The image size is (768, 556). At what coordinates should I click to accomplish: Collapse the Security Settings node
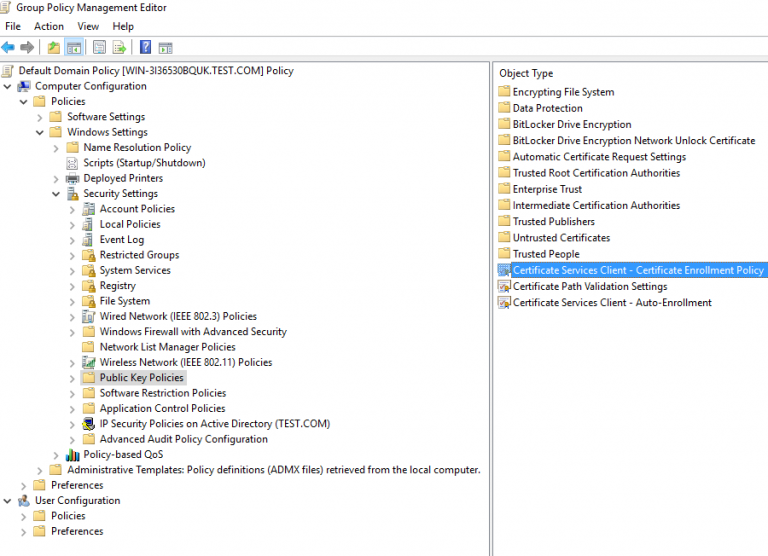coord(56,194)
